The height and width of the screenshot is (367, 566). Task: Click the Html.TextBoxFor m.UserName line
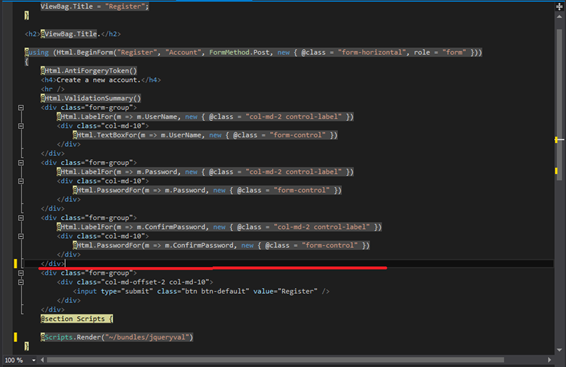coord(205,135)
